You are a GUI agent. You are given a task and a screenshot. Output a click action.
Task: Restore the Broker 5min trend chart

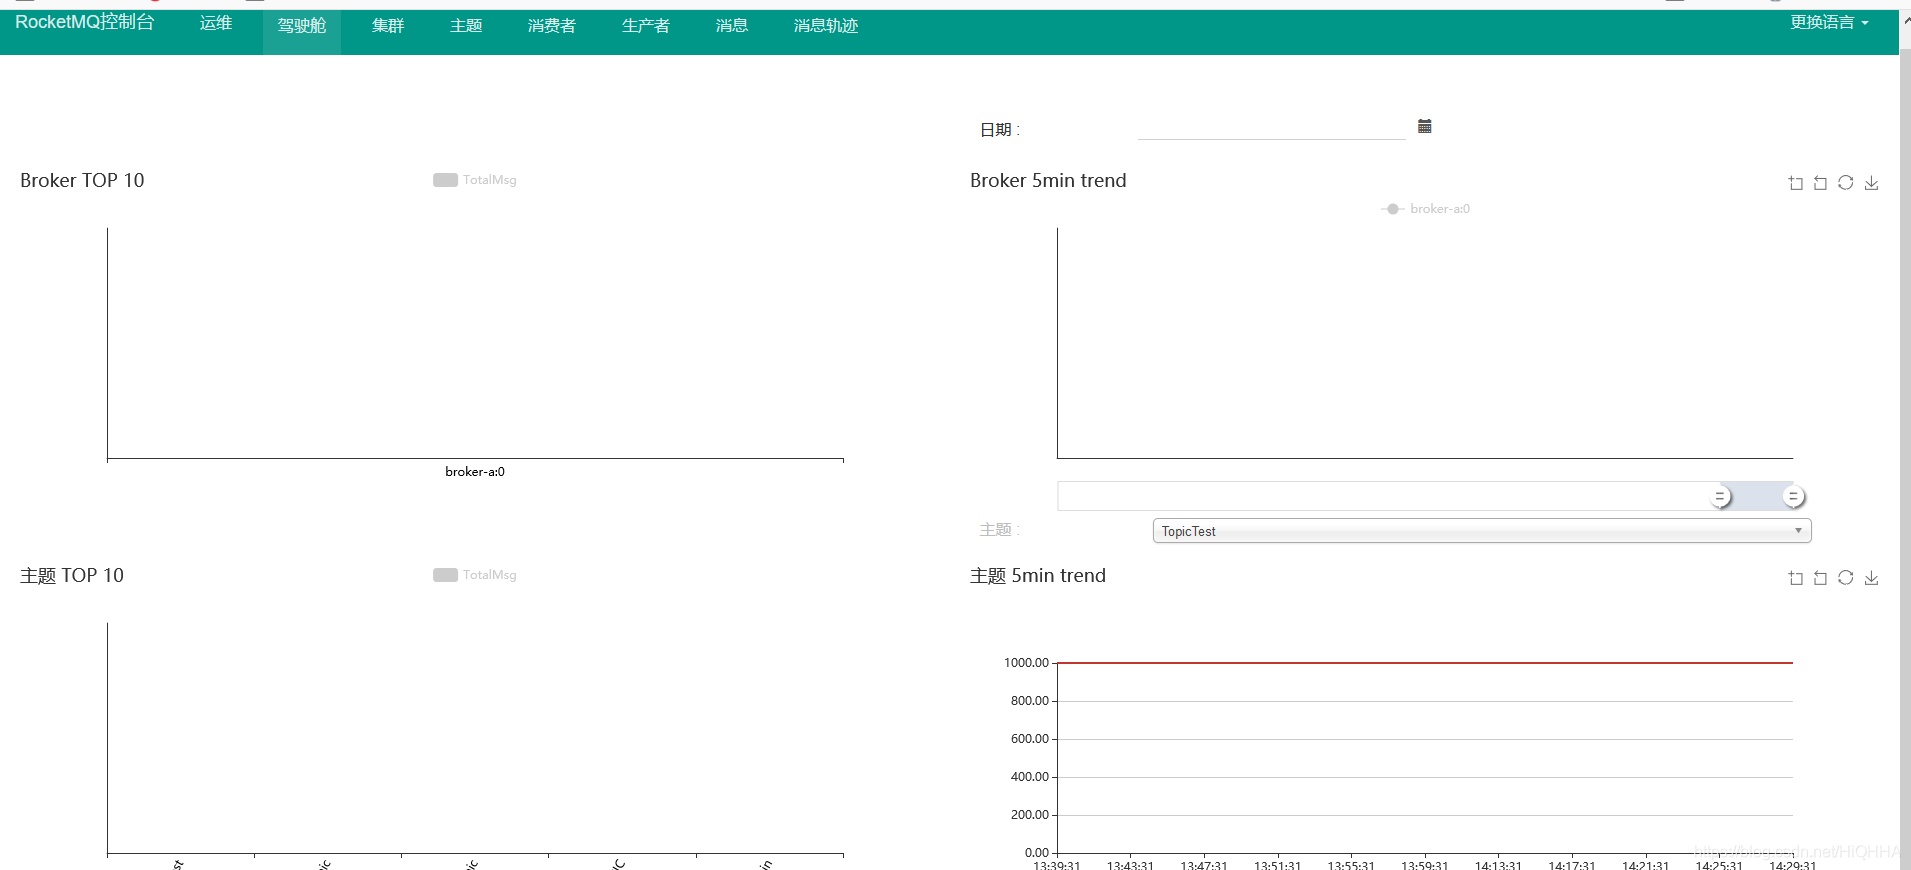point(1846,183)
